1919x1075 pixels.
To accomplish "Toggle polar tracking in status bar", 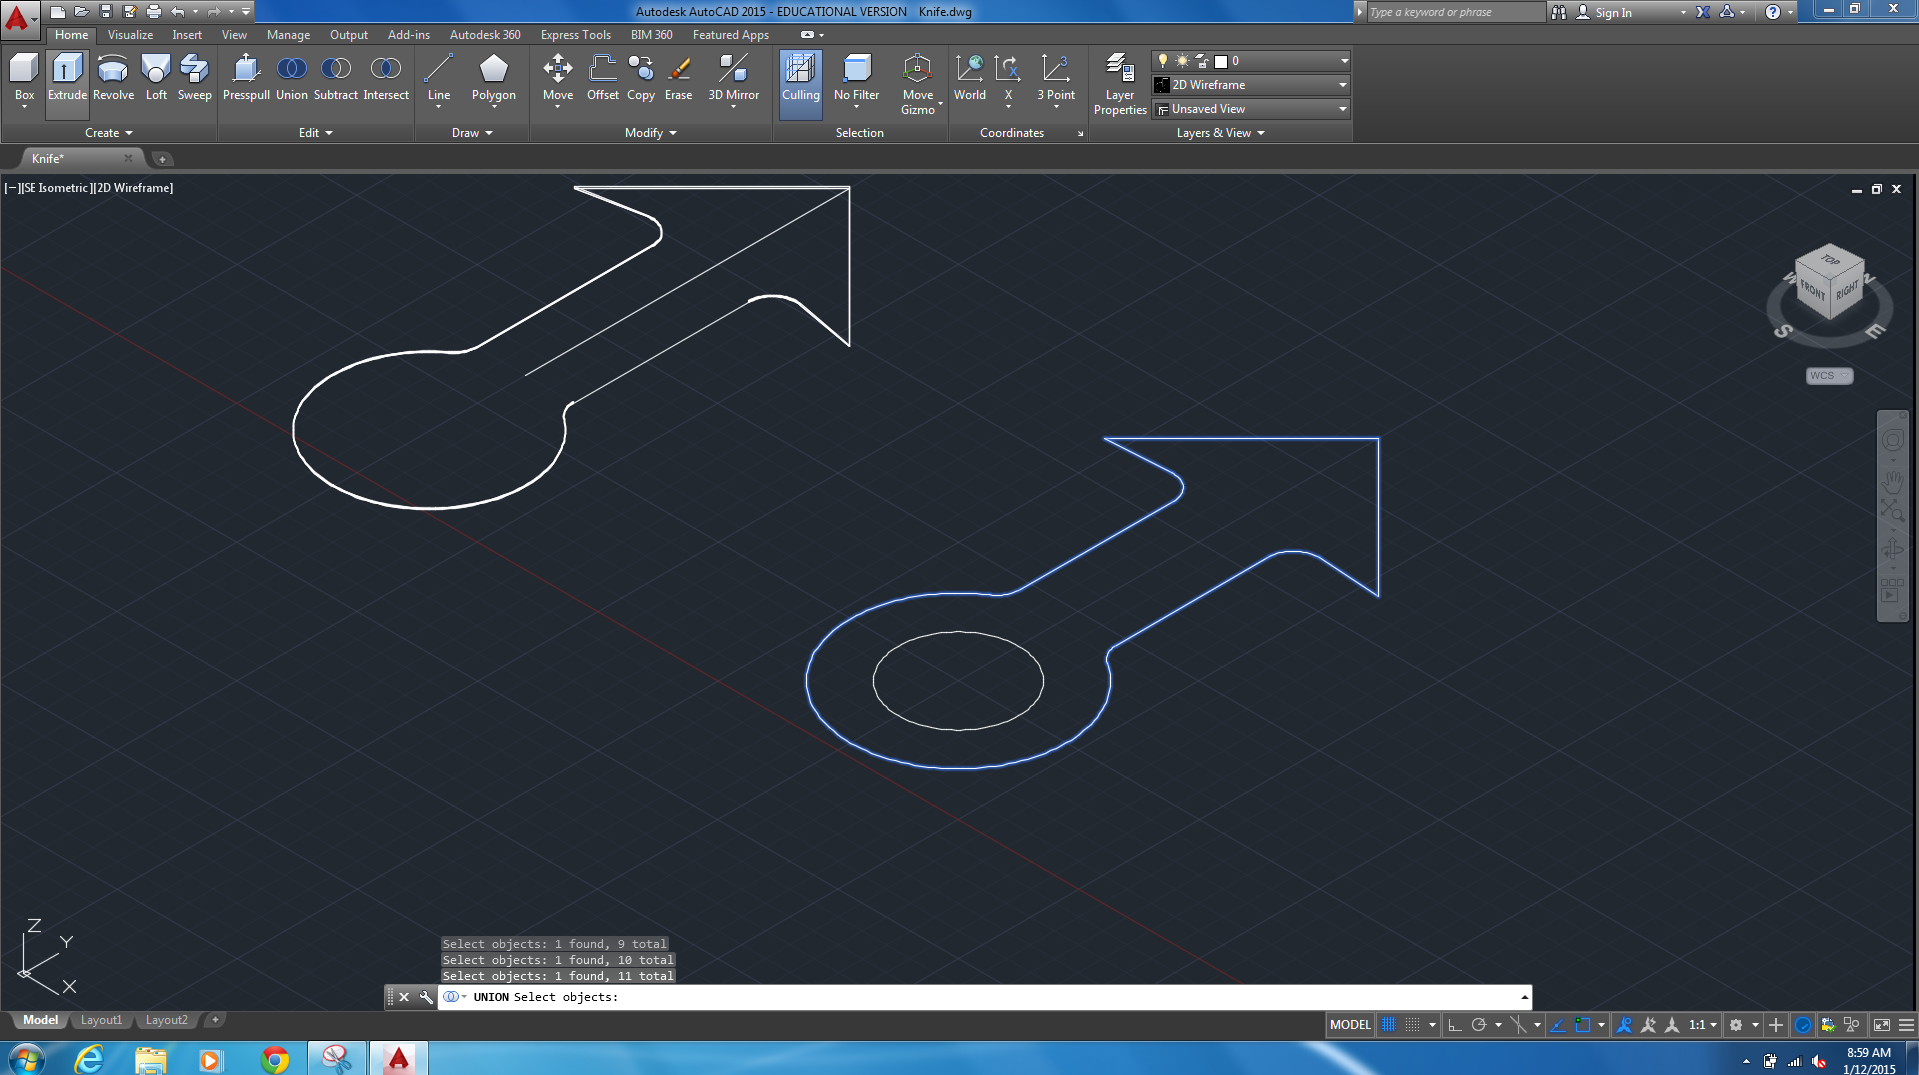I will point(1479,1024).
